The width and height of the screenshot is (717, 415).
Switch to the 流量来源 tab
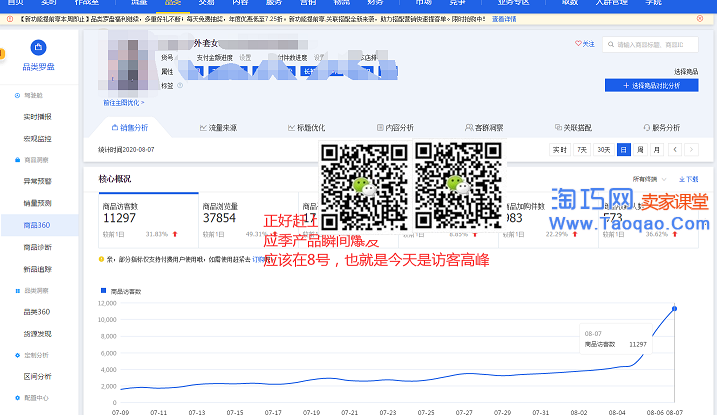click(x=219, y=128)
